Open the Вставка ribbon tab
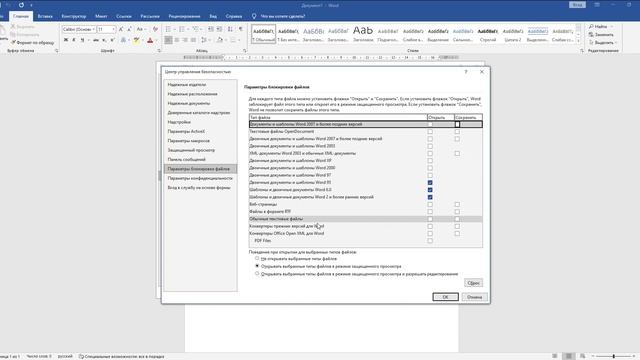Viewport: 640px width, 360px height. click(x=45, y=16)
